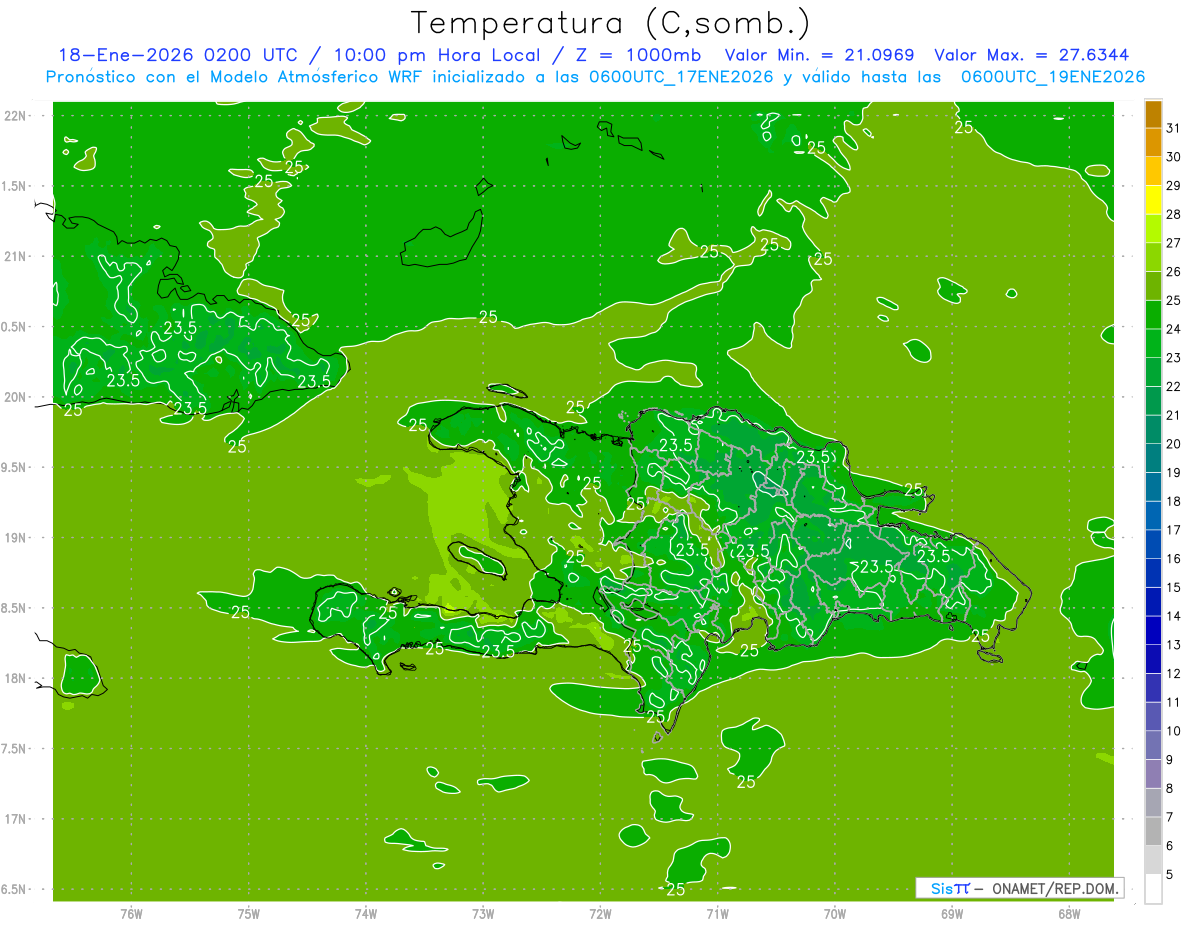Image resolution: width=1200 pixels, height=927 pixels.
Task: Click the color scale label "27"
Action: 1173,243
